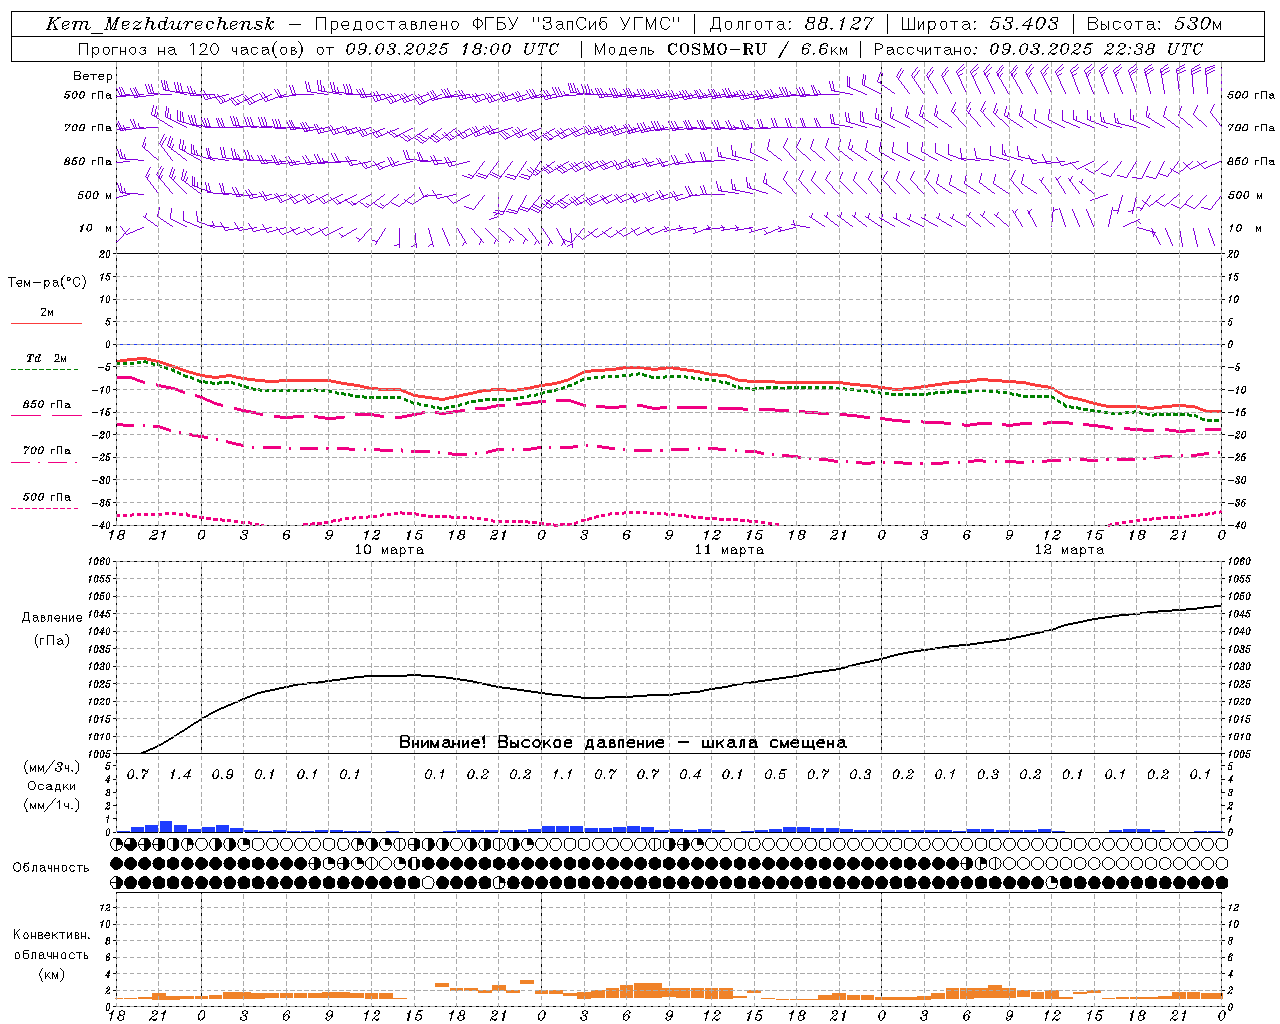Click the Долгота: 88.127 header field
Screen dimensions: 1280x1024
pyautogui.click(x=791, y=24)
